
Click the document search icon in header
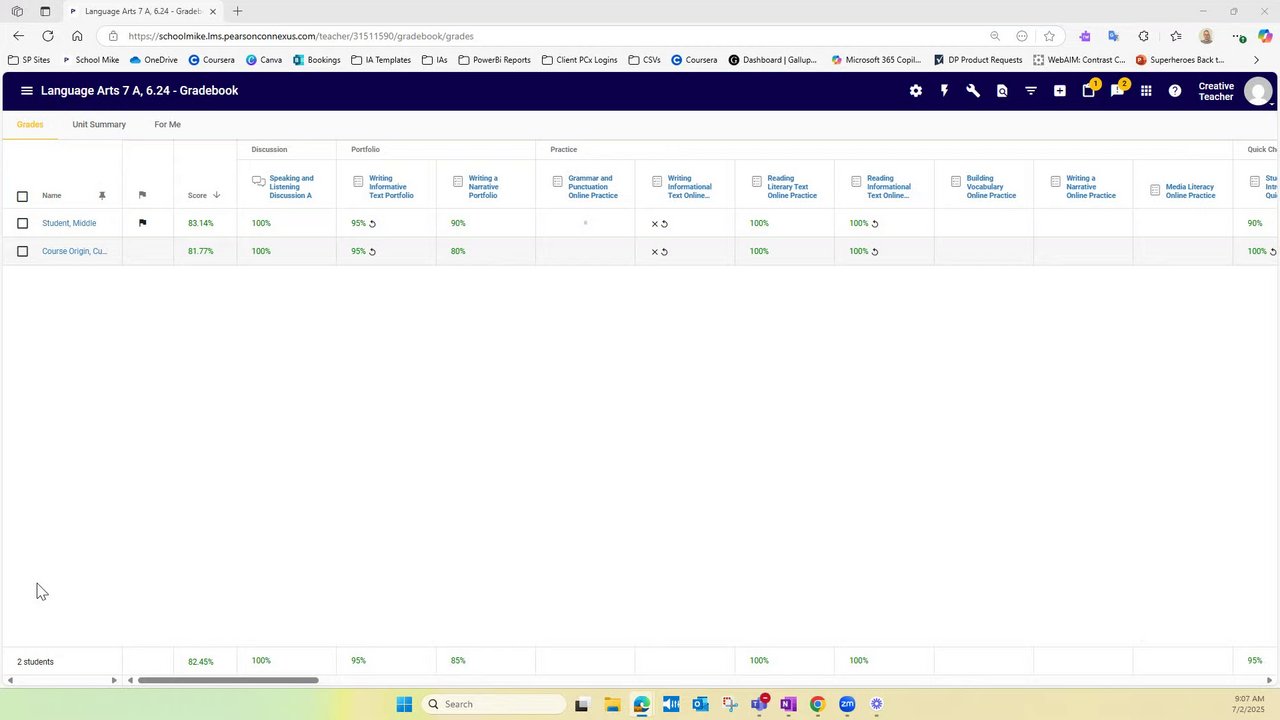1002,91
